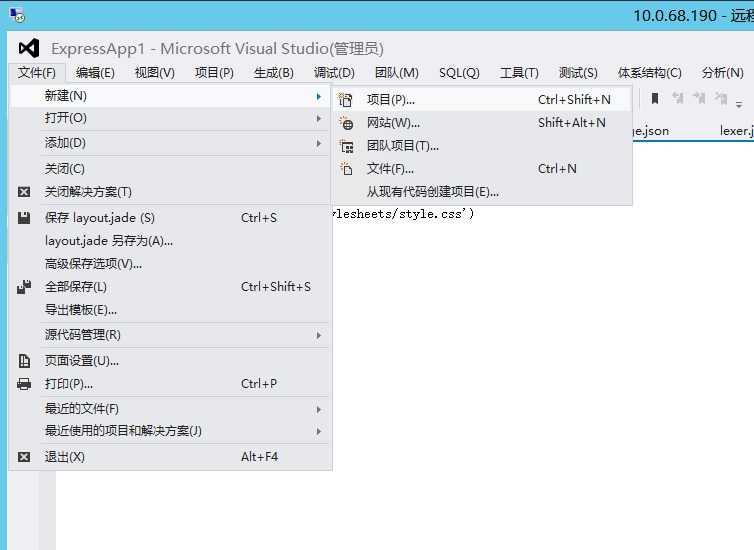Click the Visual Studio logo icon
The image size is (754, 550).
click(x=29, y=49)
